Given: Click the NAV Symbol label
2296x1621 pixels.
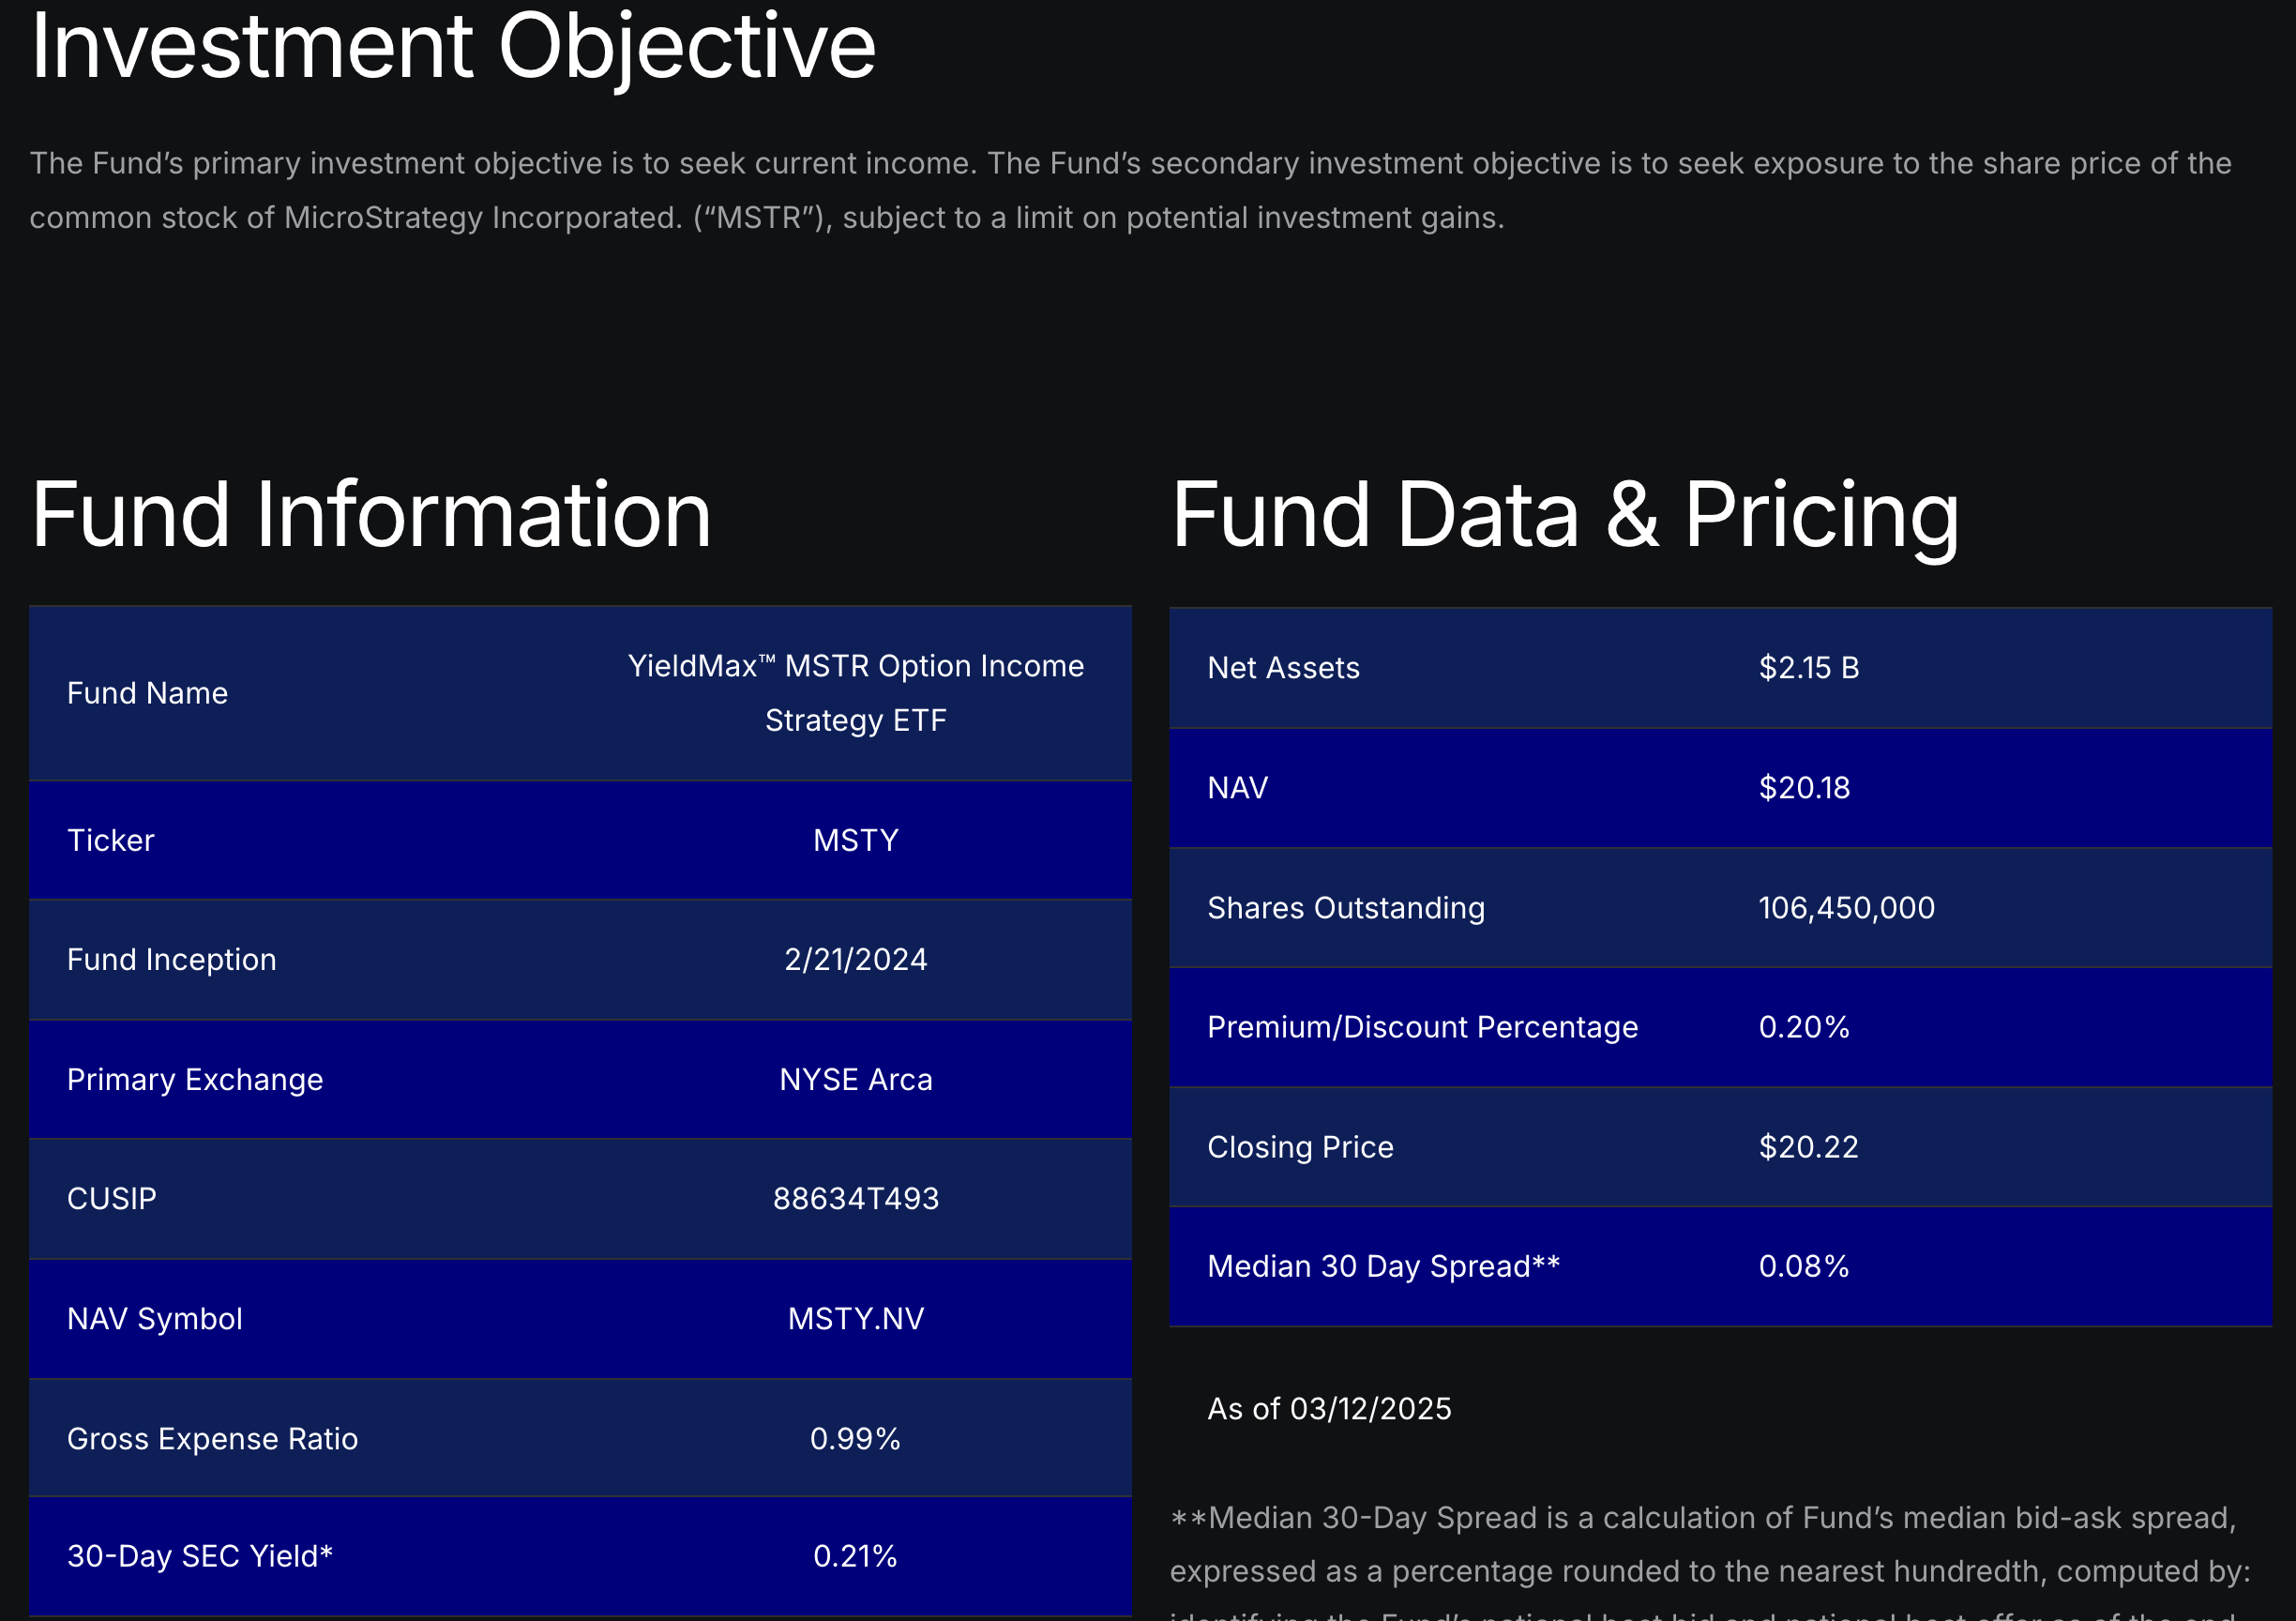Looking at the screenshot, I should 155,1319.
